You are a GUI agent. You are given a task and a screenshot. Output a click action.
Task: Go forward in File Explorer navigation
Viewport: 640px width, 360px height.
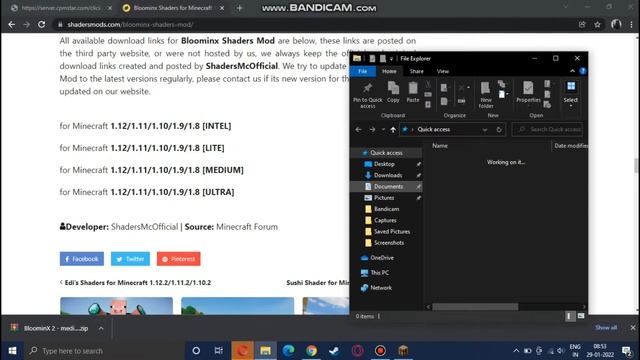pyautogui.click(x=372, y=129)
